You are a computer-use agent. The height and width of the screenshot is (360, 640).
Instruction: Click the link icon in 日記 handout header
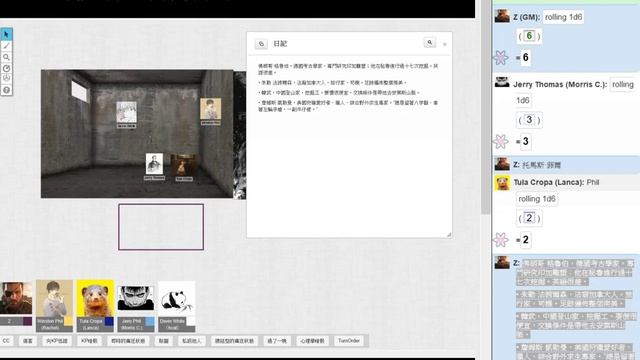[261, 44]
